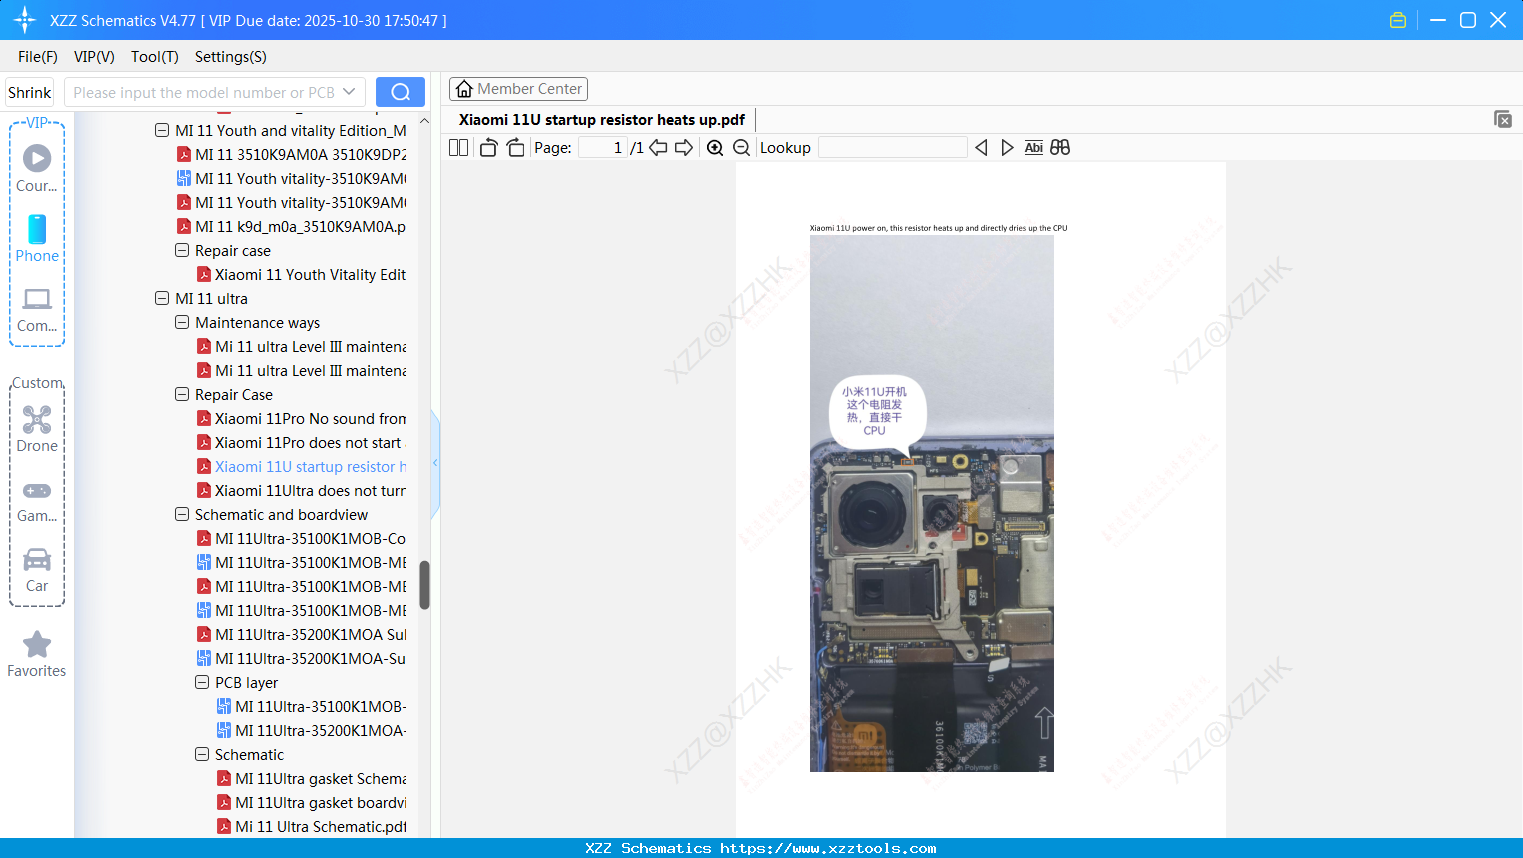
Task: Rotate the page counterclockwise
Action: tap(488, 146)
